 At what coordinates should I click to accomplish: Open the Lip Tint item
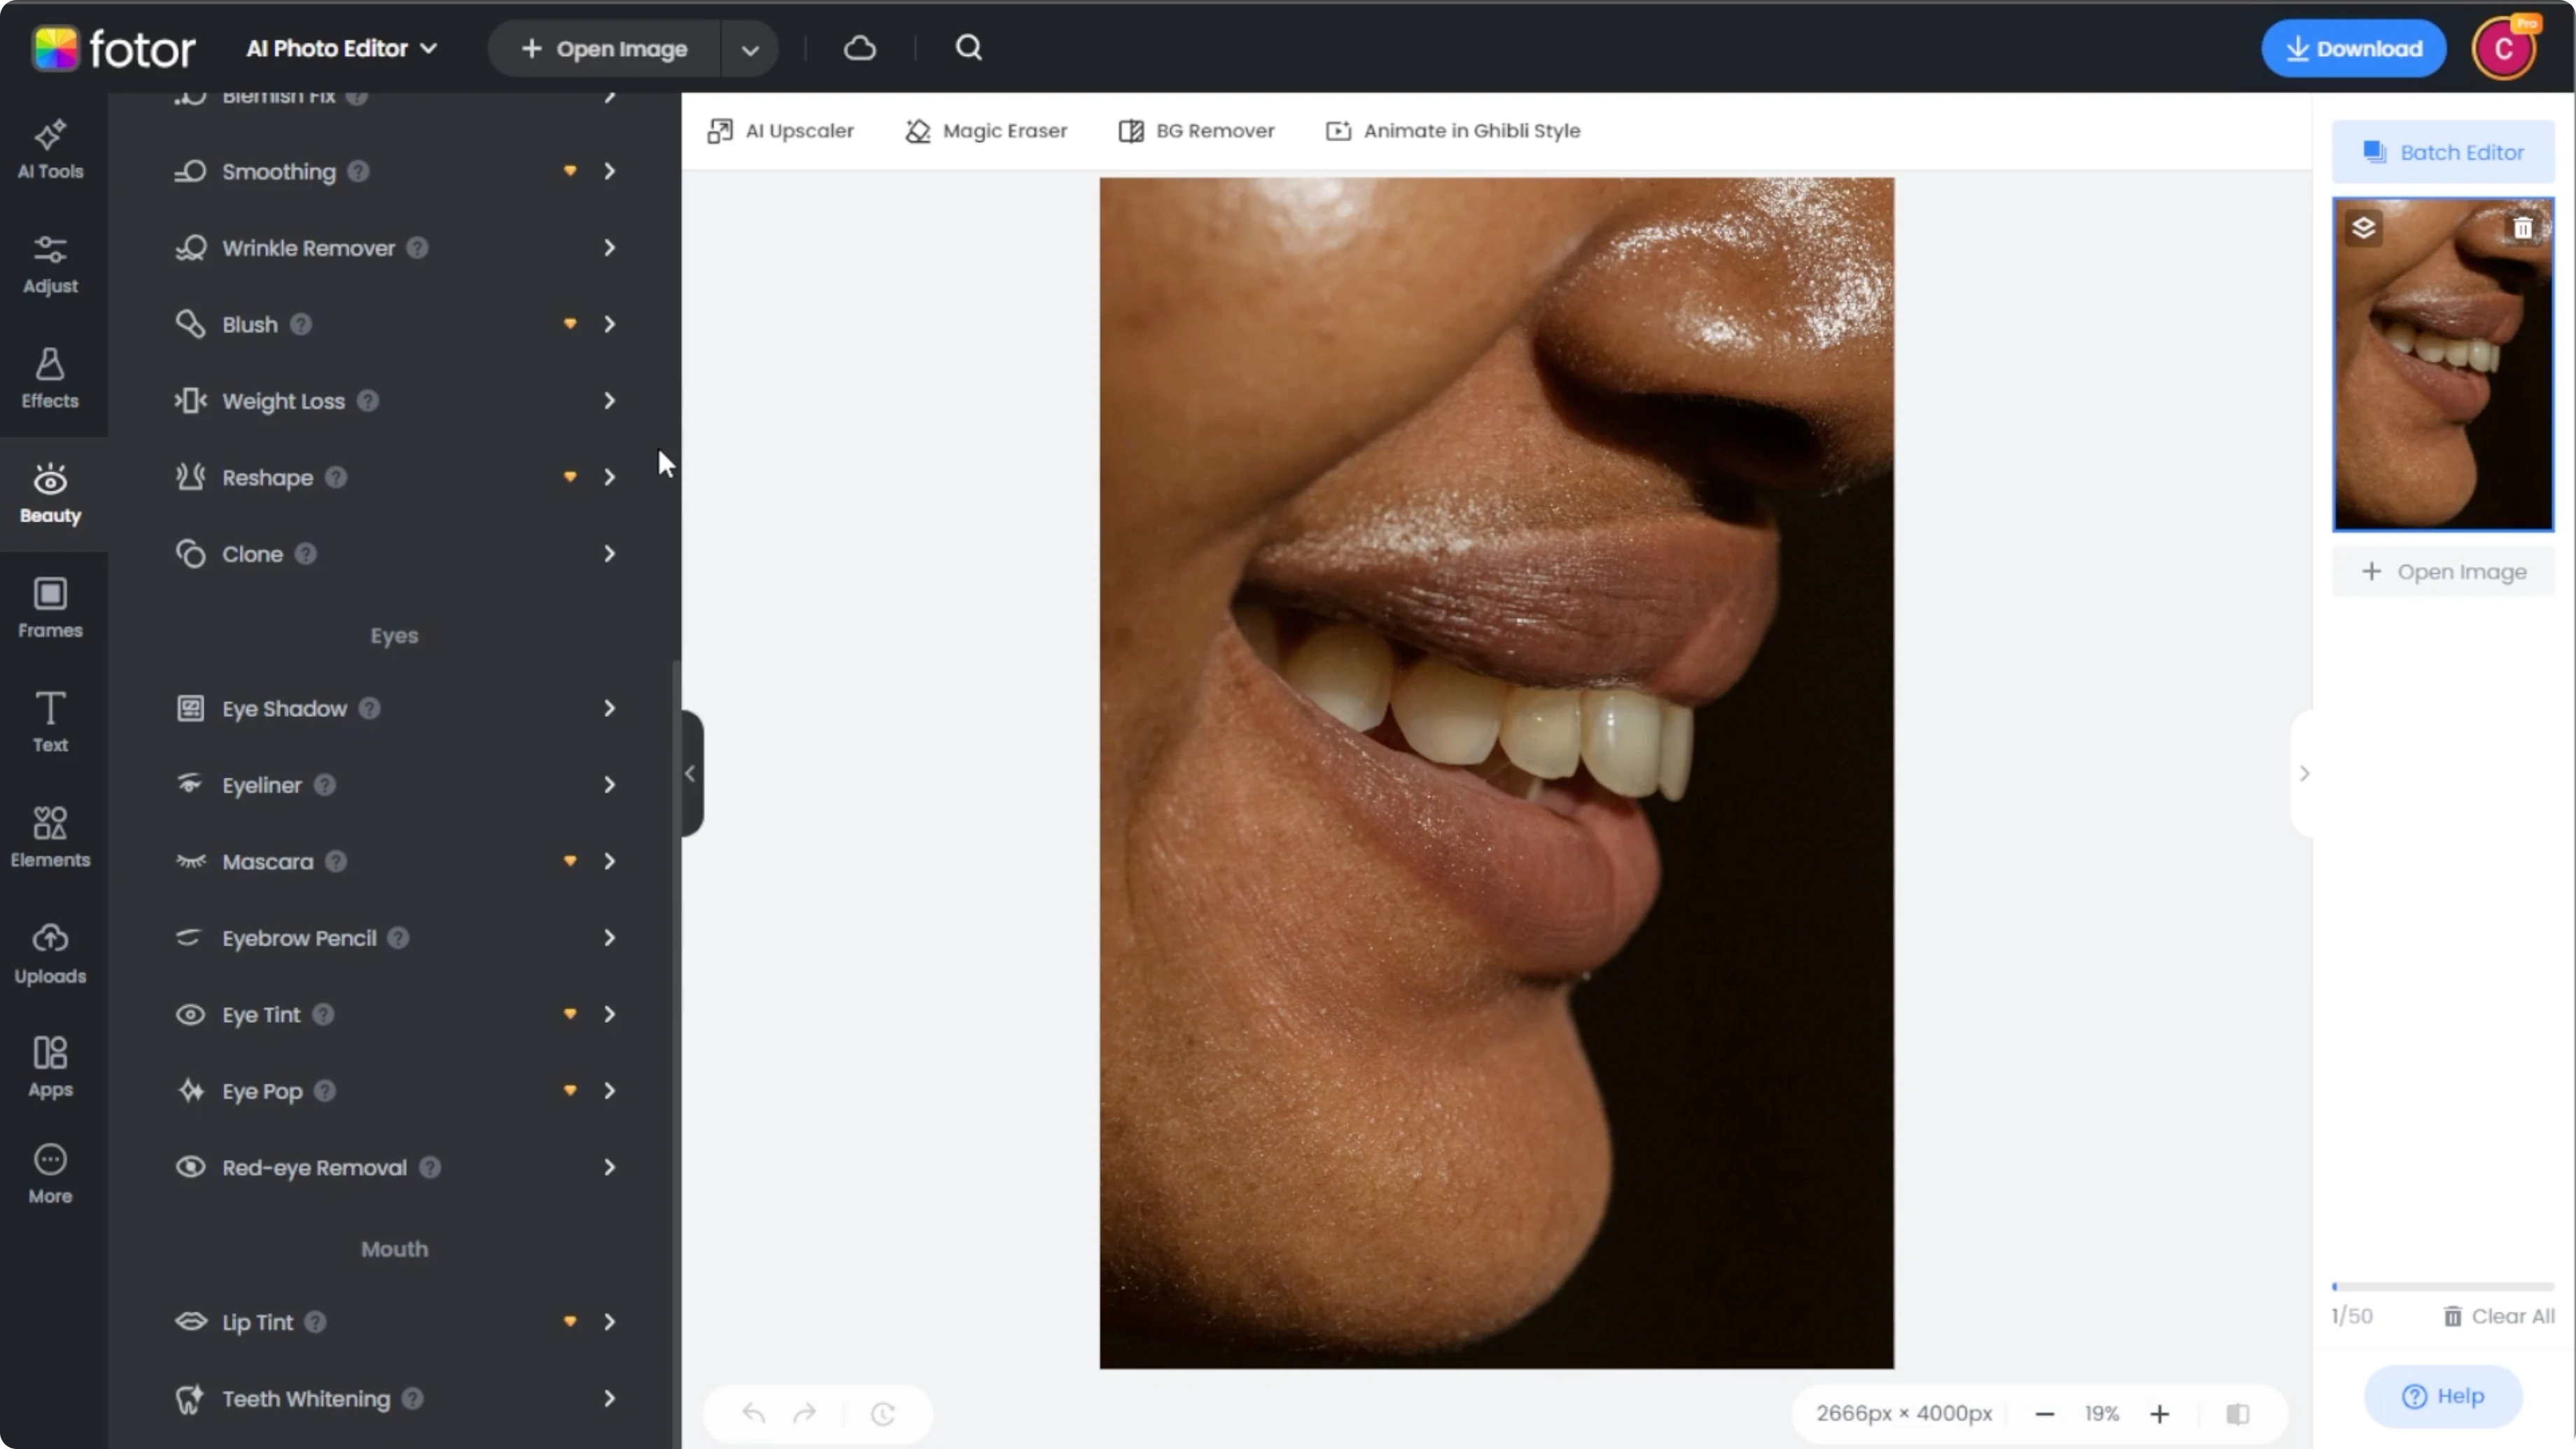click(x=395, y=1322)
